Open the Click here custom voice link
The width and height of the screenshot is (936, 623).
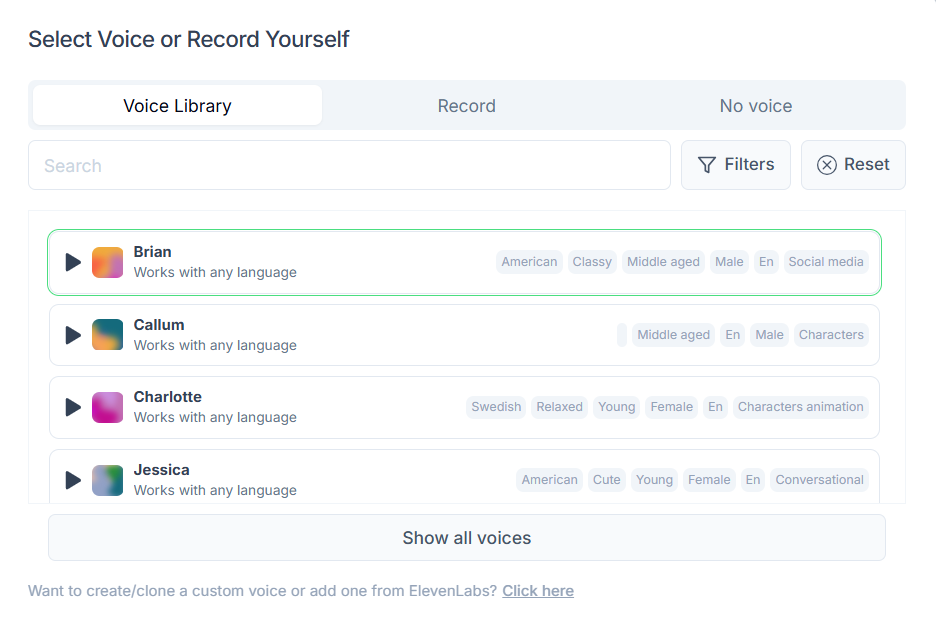point(538,591)
